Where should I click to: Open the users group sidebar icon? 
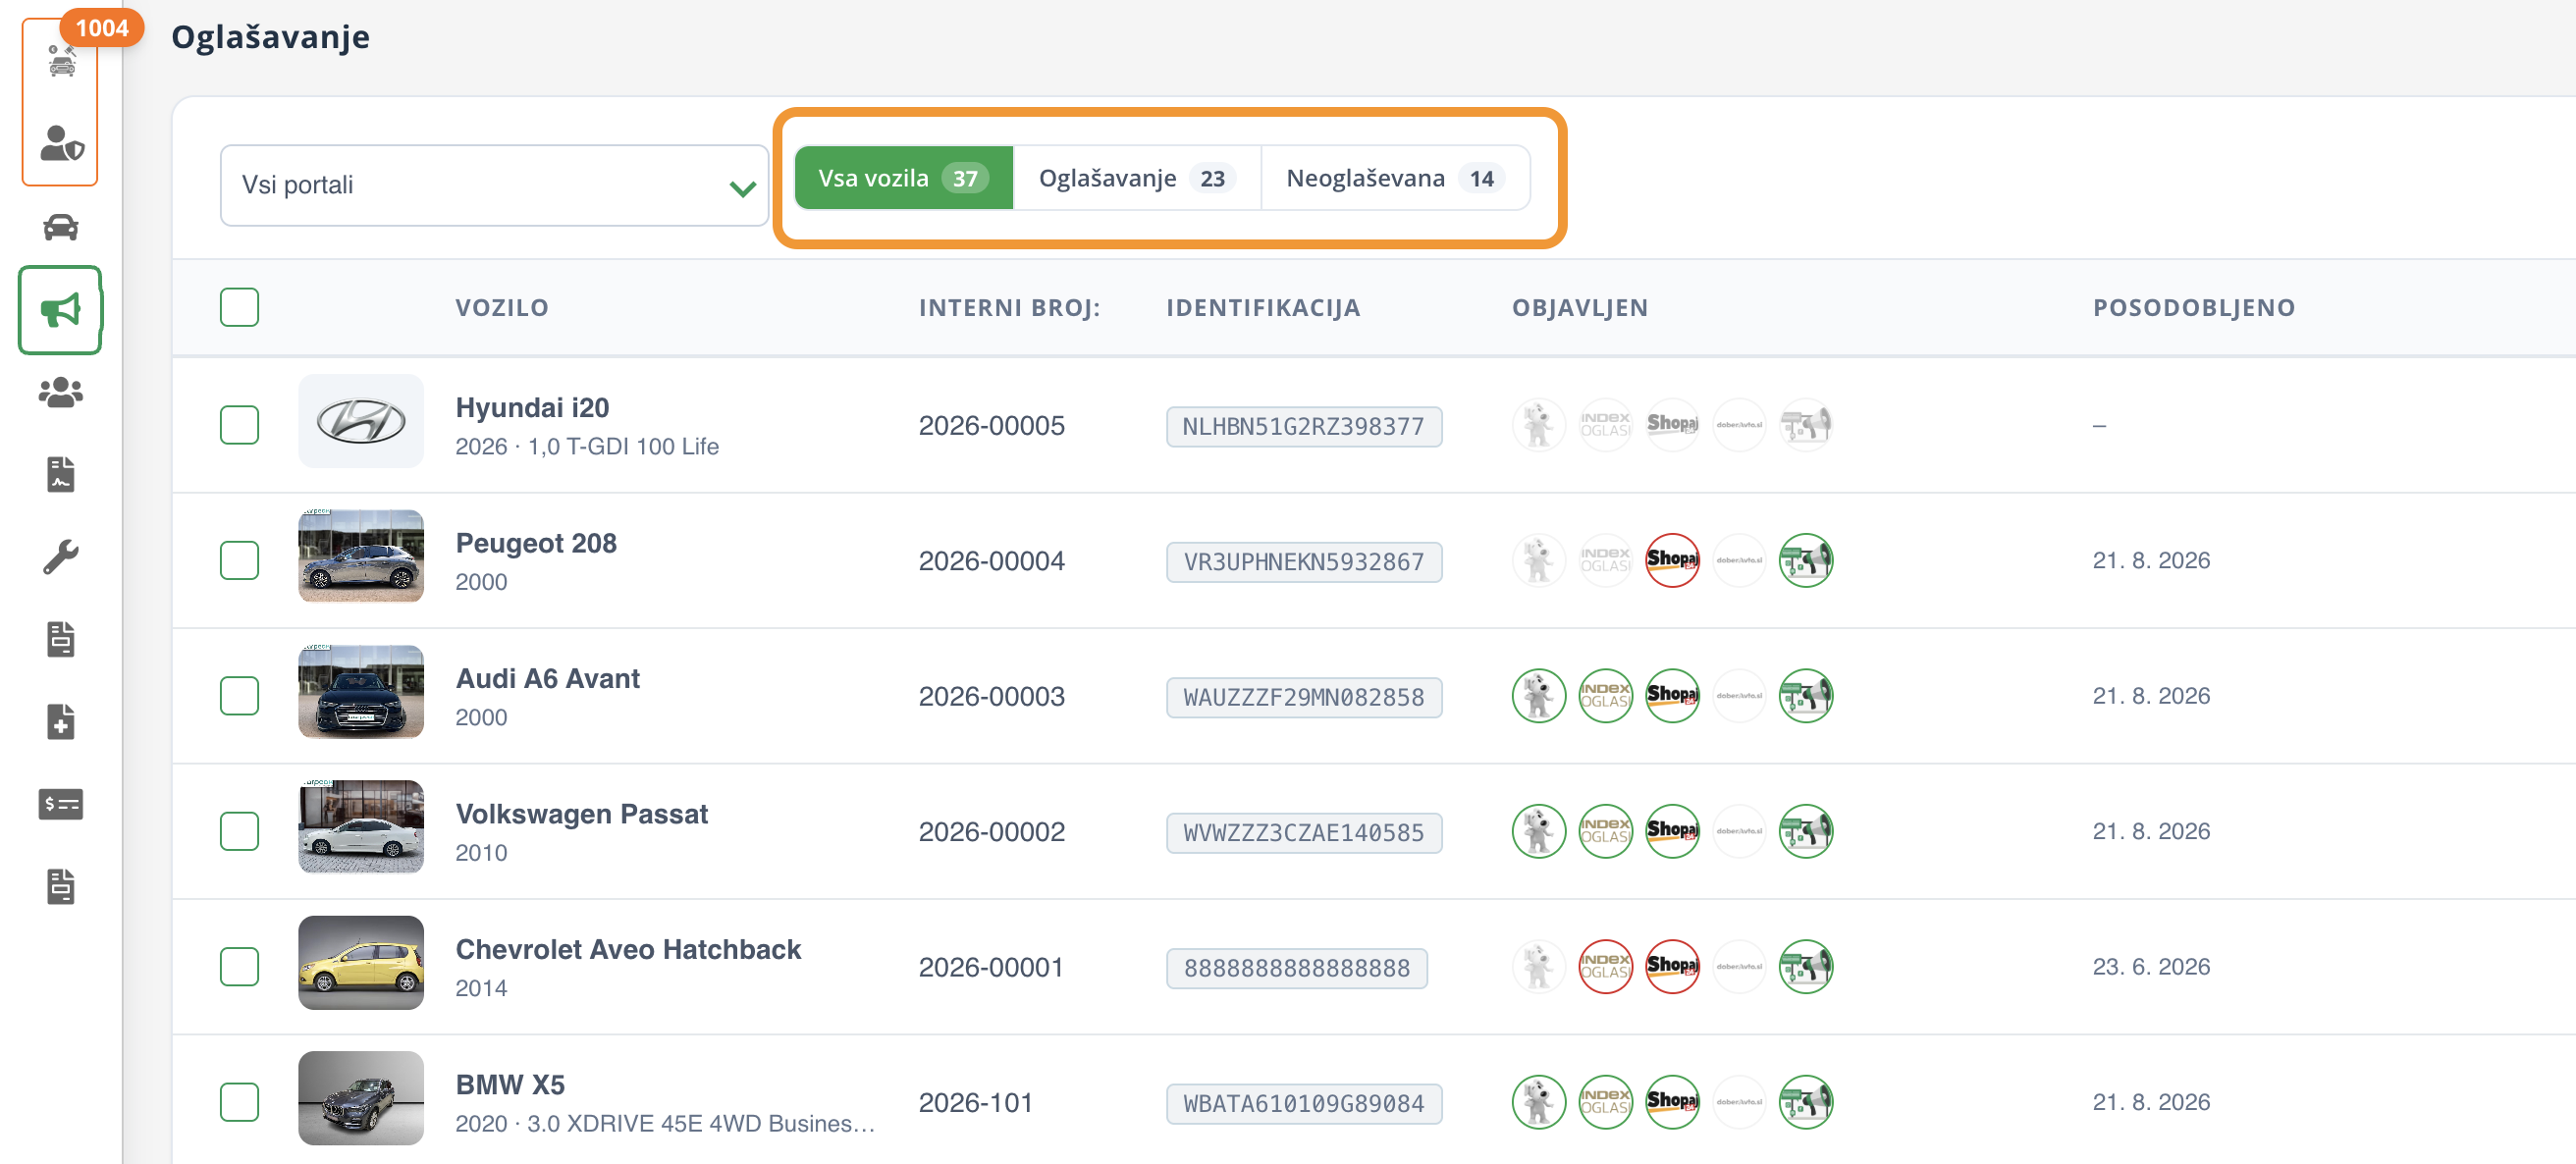point(61,392)
